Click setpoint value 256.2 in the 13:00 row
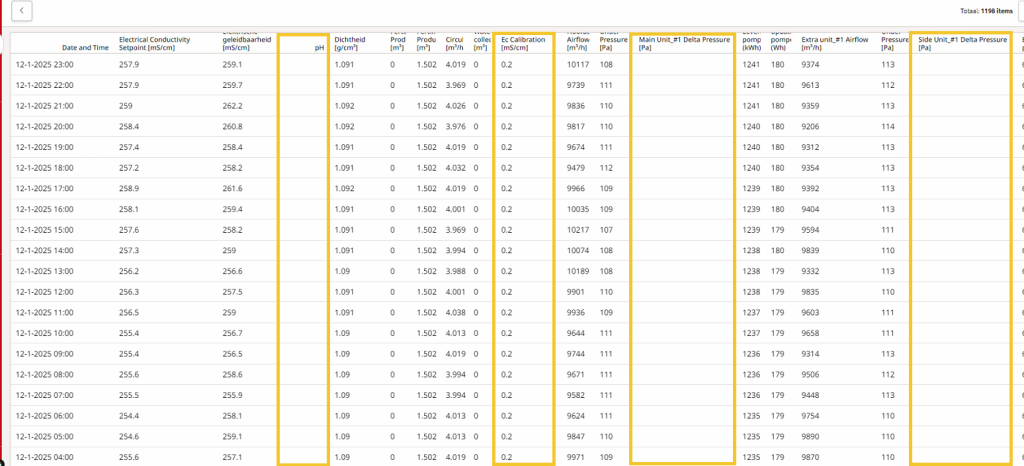 pyautogui.click(x=129, y=271)
